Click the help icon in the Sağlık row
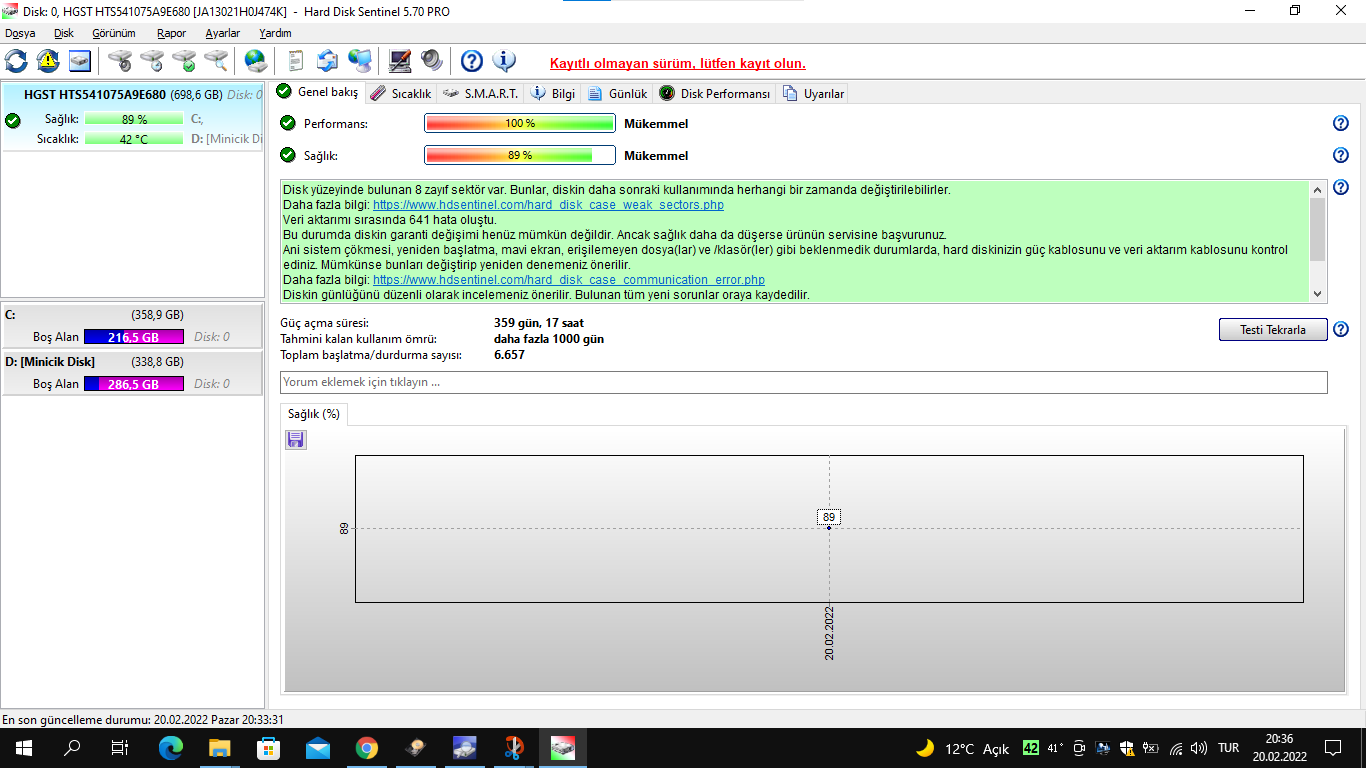The height and width of the screenshot is (768, 1366). pos(1341,155)
